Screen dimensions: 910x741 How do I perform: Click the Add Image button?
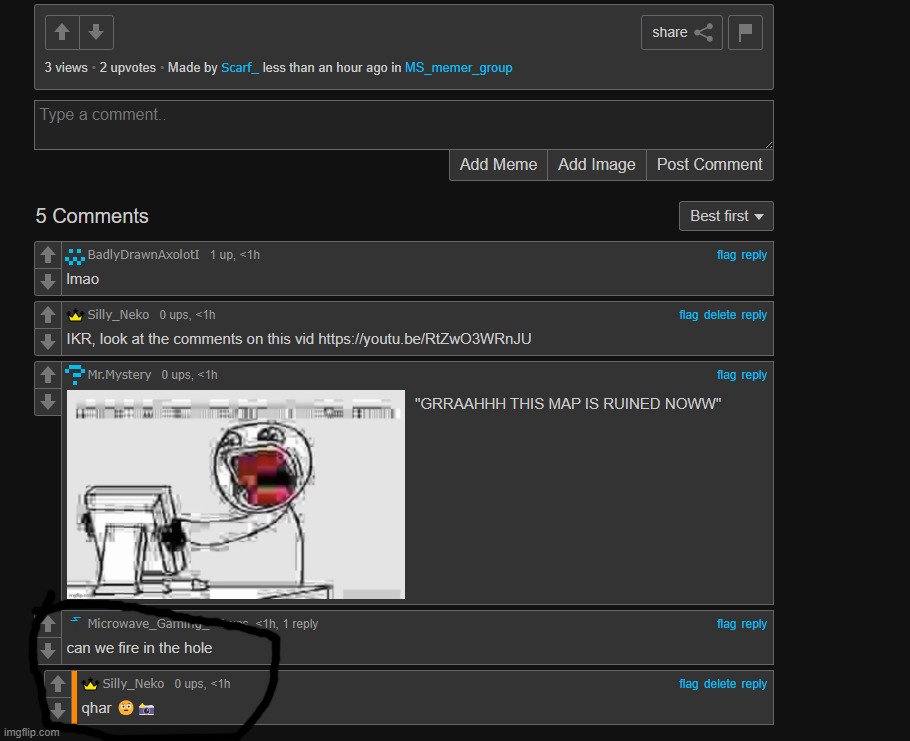(x=596, y=165)
